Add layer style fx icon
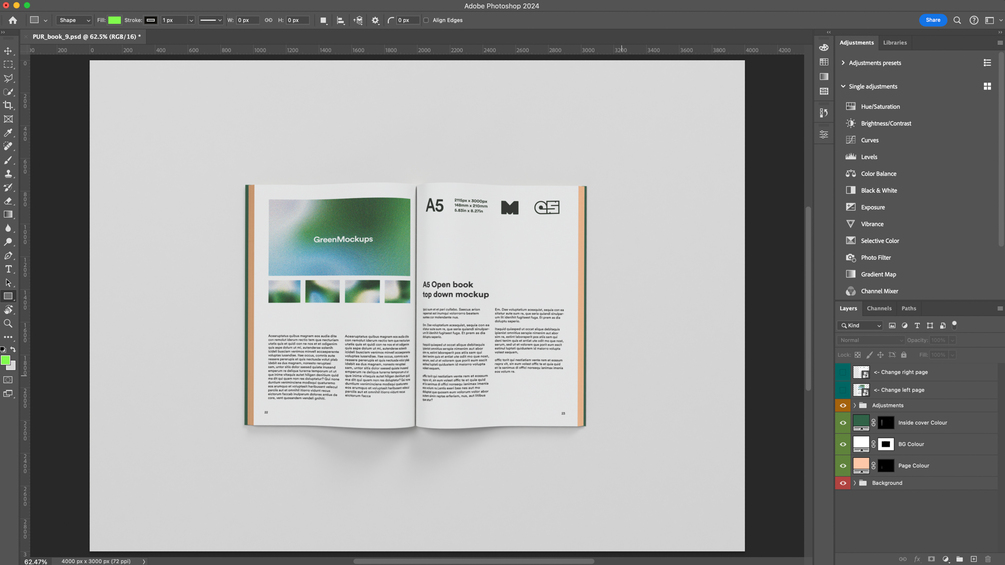This screenshot has width=1005, height=565. coord(917,559)
